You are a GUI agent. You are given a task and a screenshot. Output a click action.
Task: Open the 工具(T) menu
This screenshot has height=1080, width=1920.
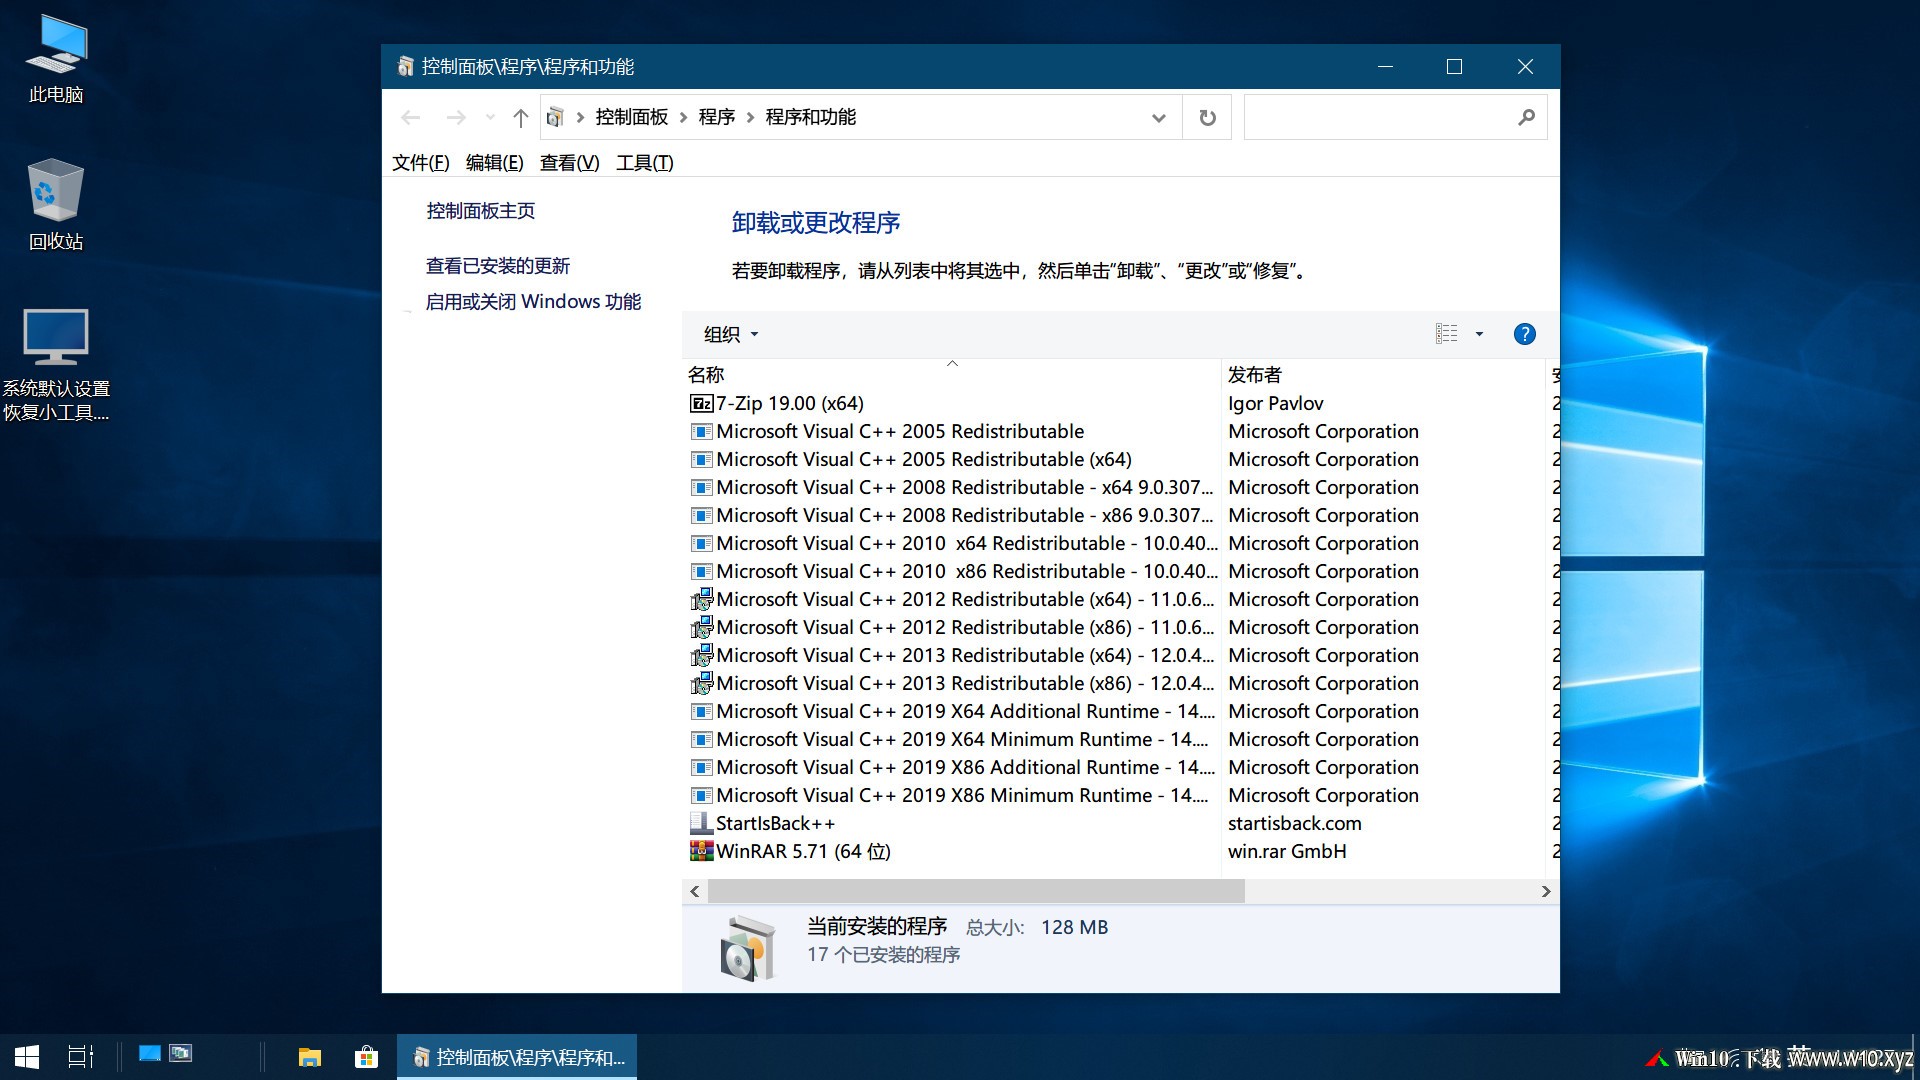tap(645, 163)
